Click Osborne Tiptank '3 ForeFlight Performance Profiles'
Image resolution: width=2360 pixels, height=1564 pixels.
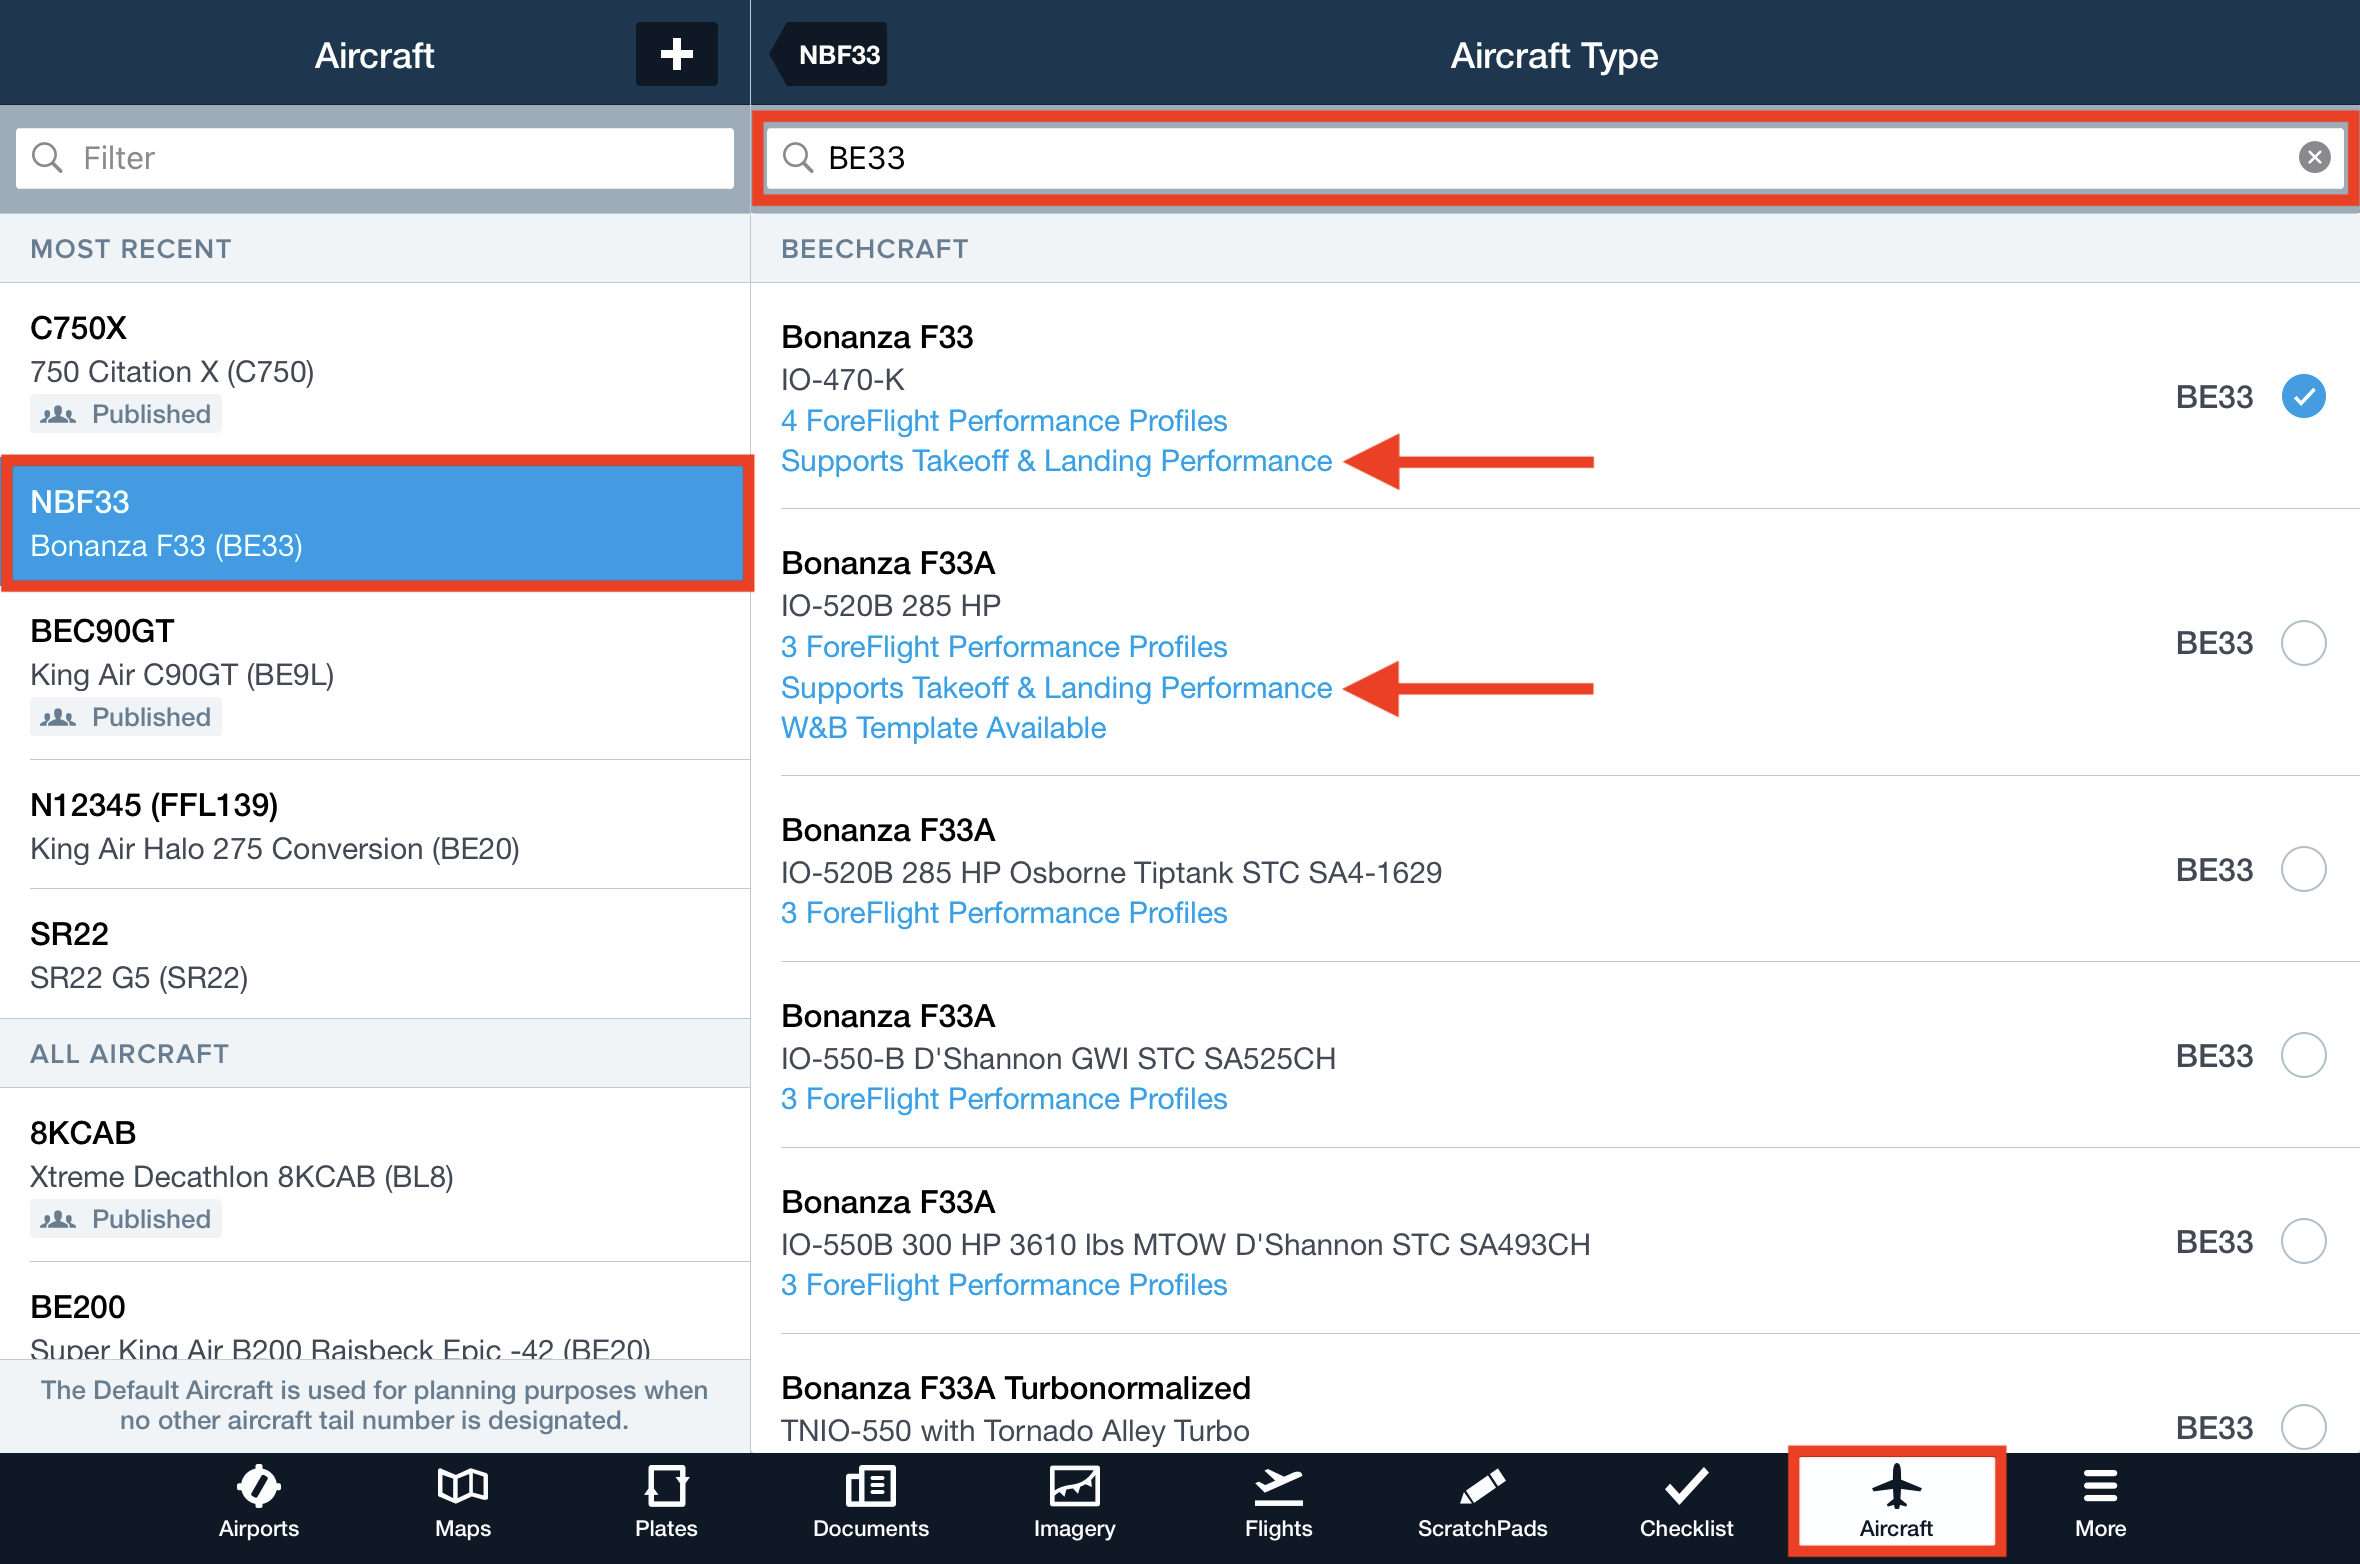pos(1003,913)
